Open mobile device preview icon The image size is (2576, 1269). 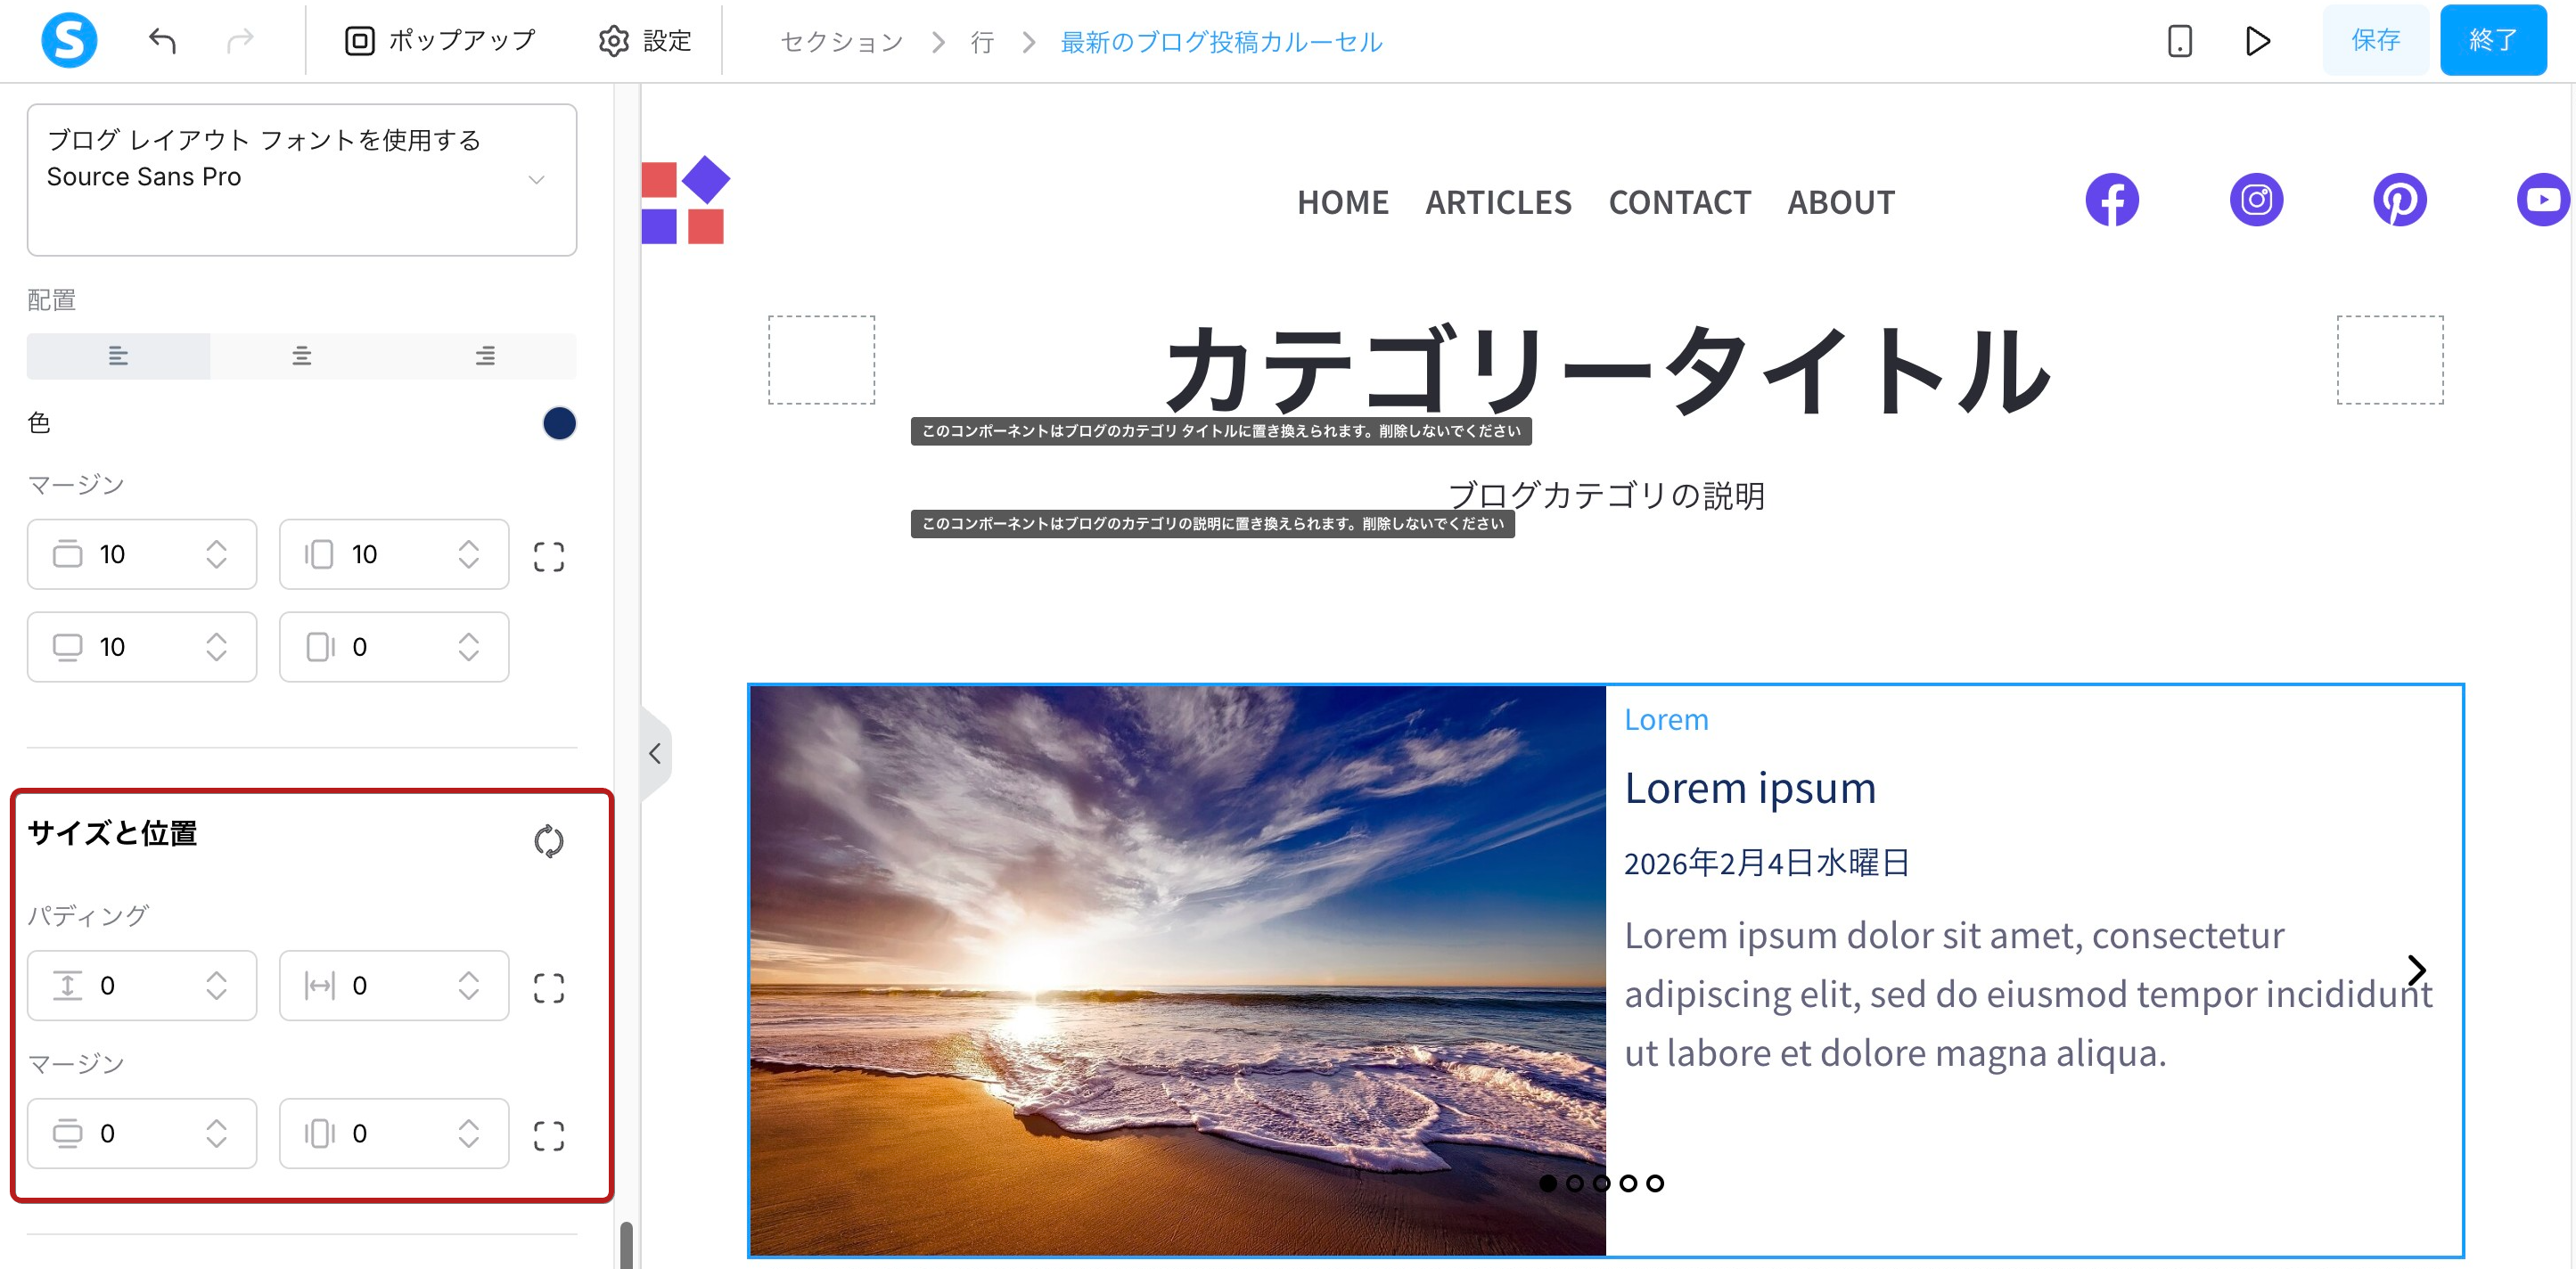click(x=2179, y=41)
